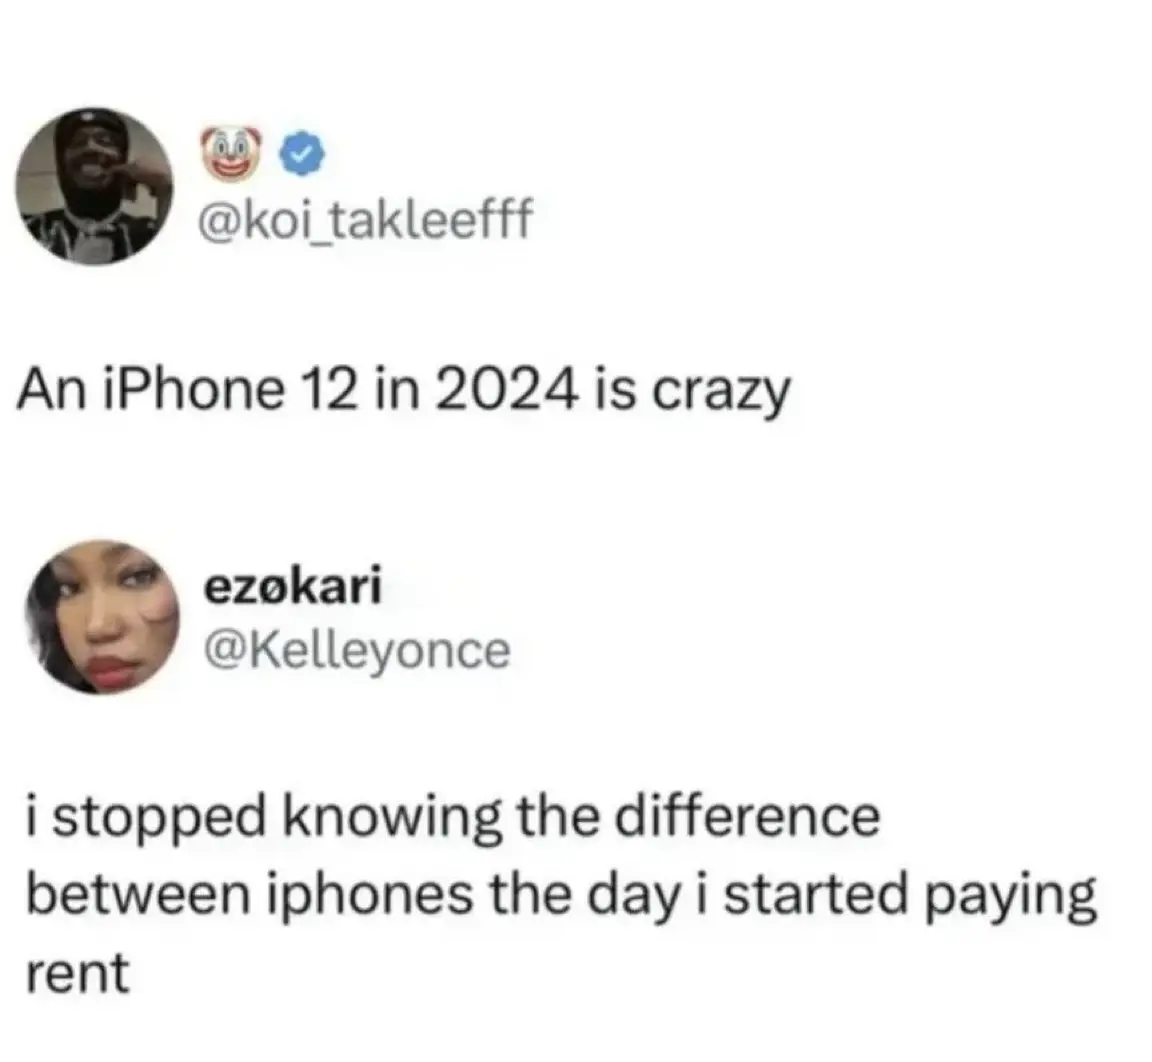1152x1062 pixels.
Task: Open ezøkari's profile picture
Action: point(102,618)
